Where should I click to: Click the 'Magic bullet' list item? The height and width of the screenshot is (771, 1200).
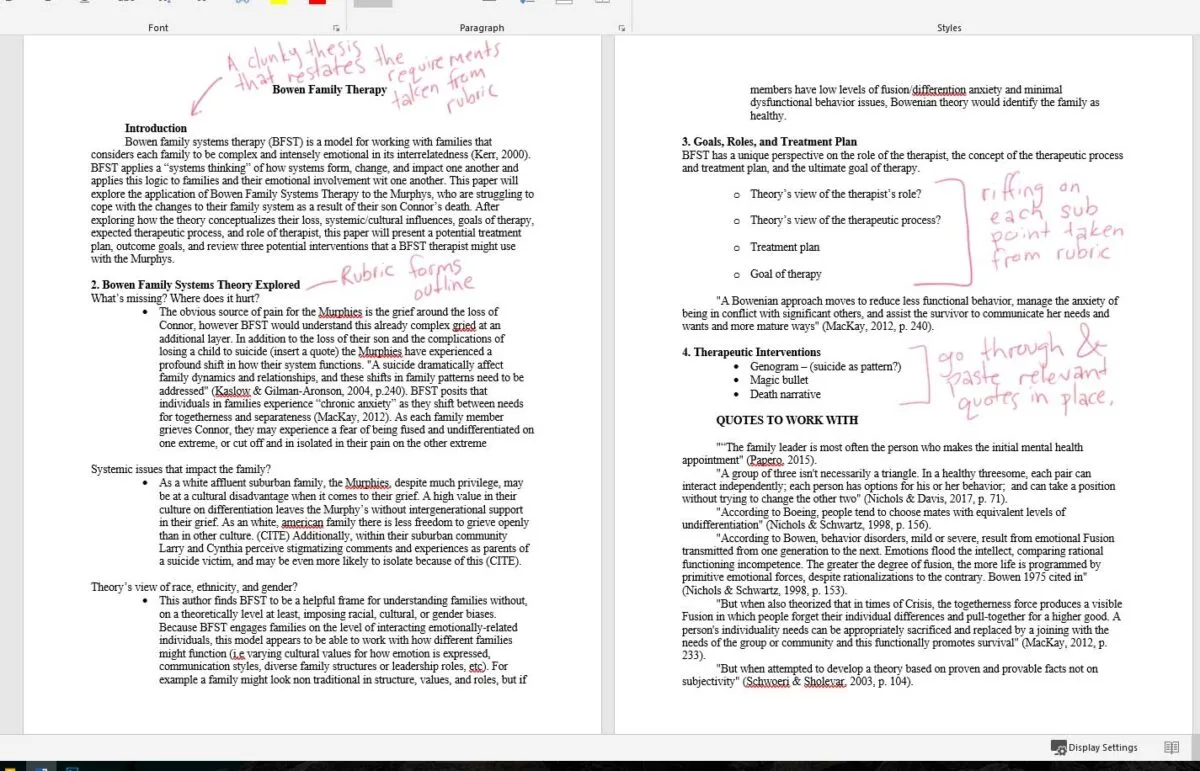point(779,380)
